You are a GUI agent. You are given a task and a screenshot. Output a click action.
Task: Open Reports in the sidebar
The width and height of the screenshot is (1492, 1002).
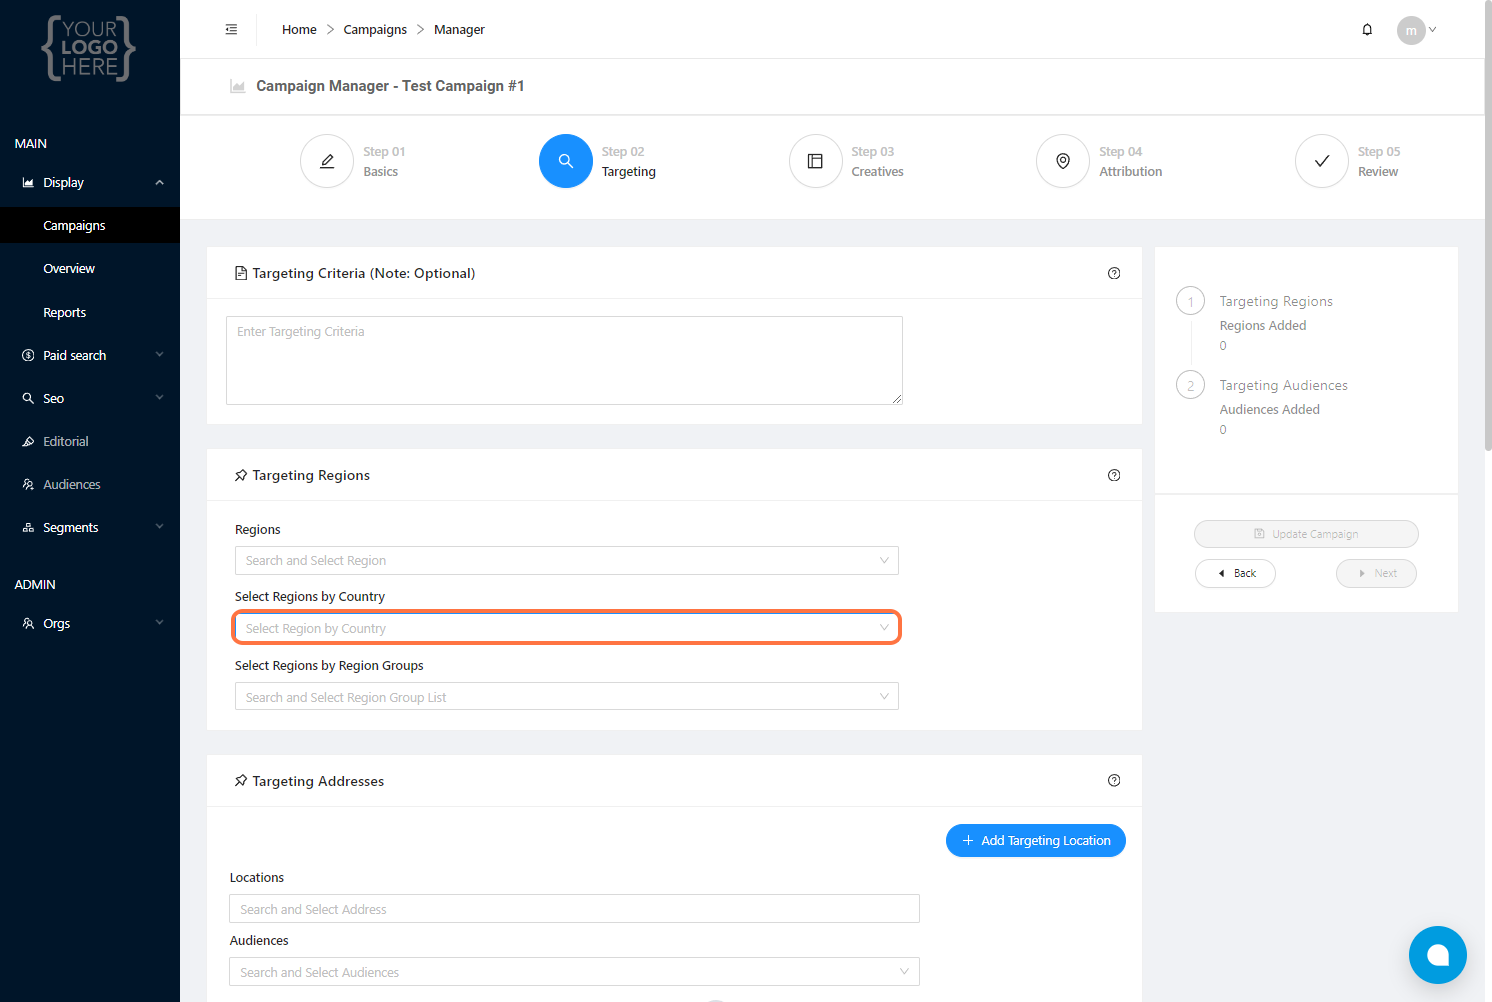(65, 313)
